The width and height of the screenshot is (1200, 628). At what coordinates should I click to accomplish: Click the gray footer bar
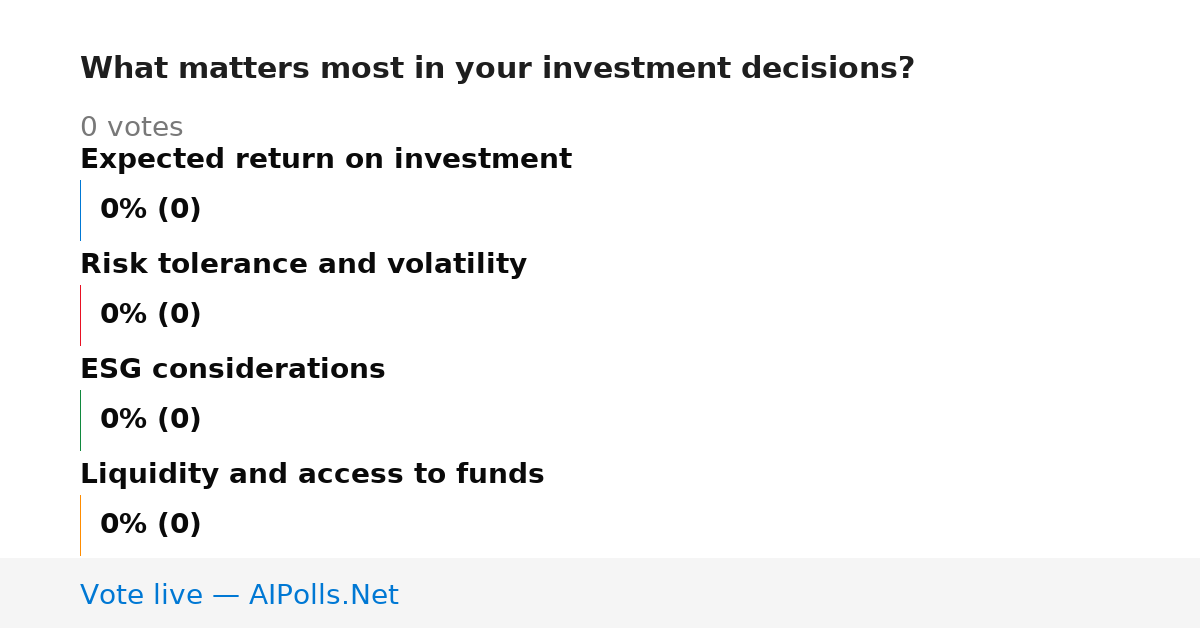pyautogui.click(x=600, y=593)
